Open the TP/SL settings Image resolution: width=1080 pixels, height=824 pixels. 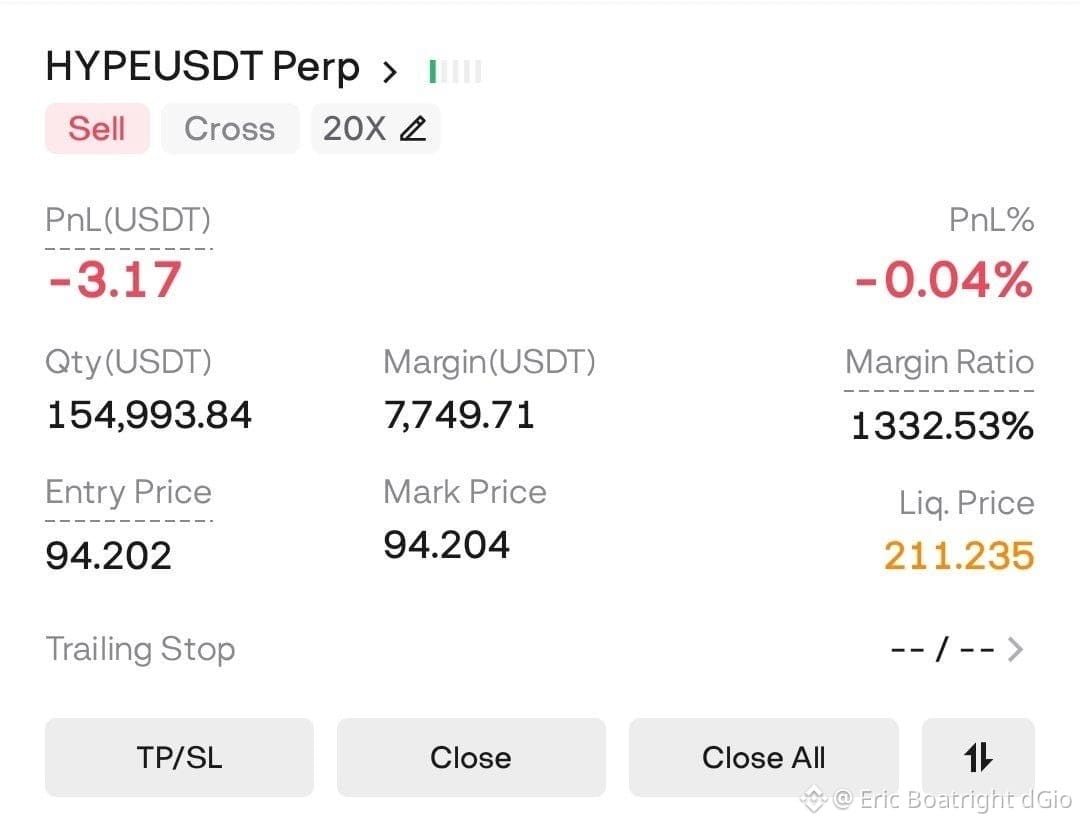(179, 757)
